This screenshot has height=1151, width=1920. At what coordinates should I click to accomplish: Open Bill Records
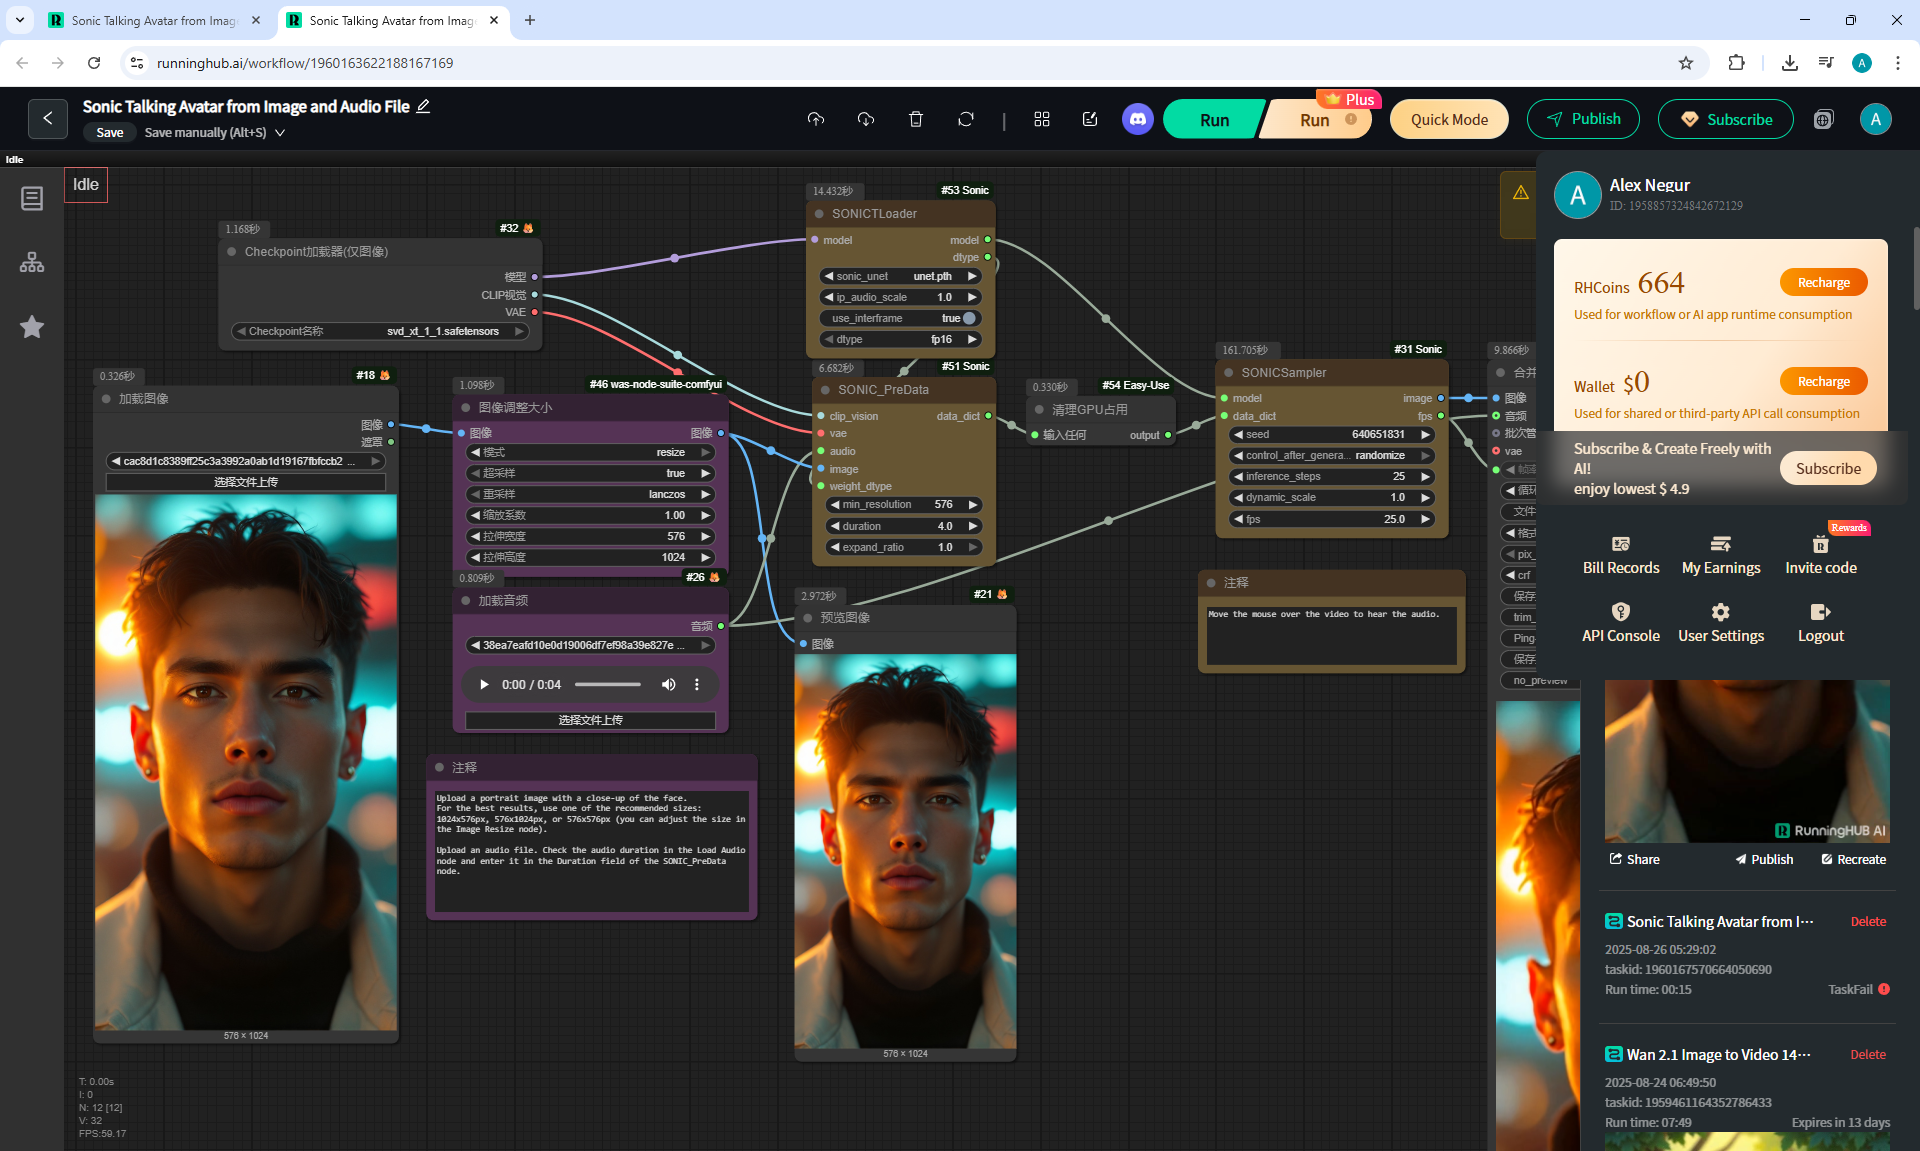click(x=1621, y=556)
